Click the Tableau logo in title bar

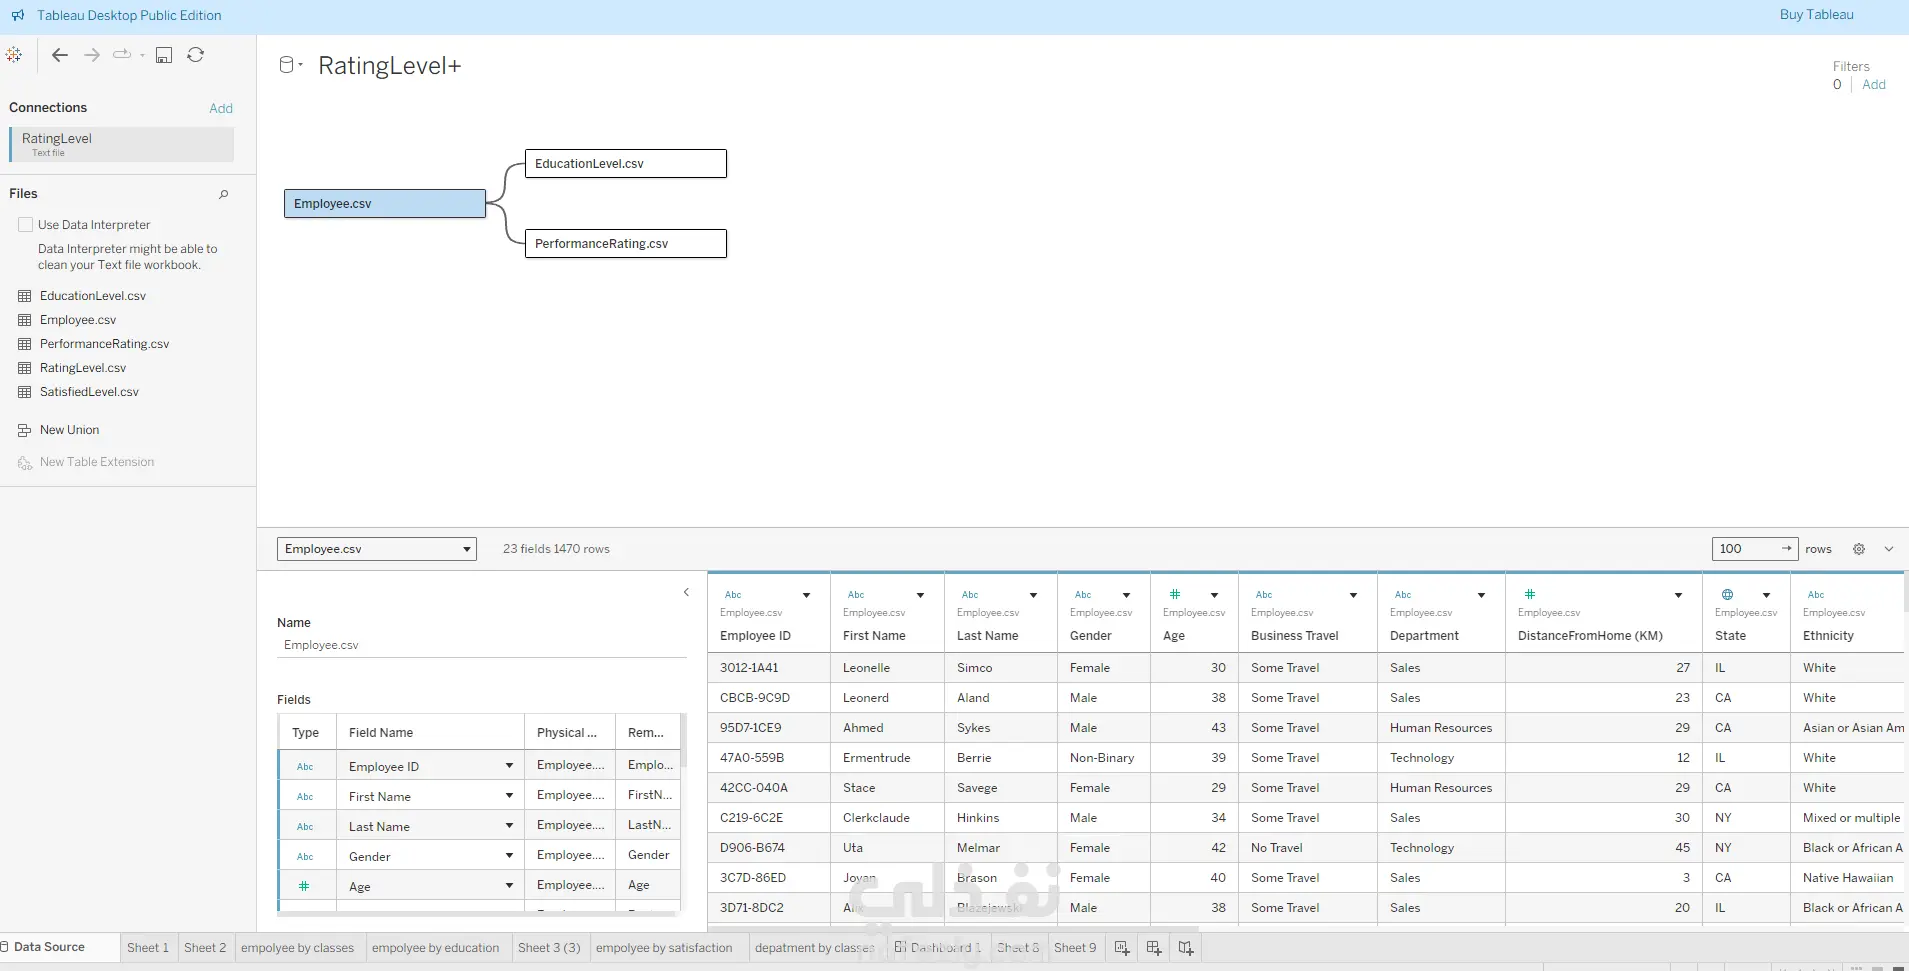18,15
